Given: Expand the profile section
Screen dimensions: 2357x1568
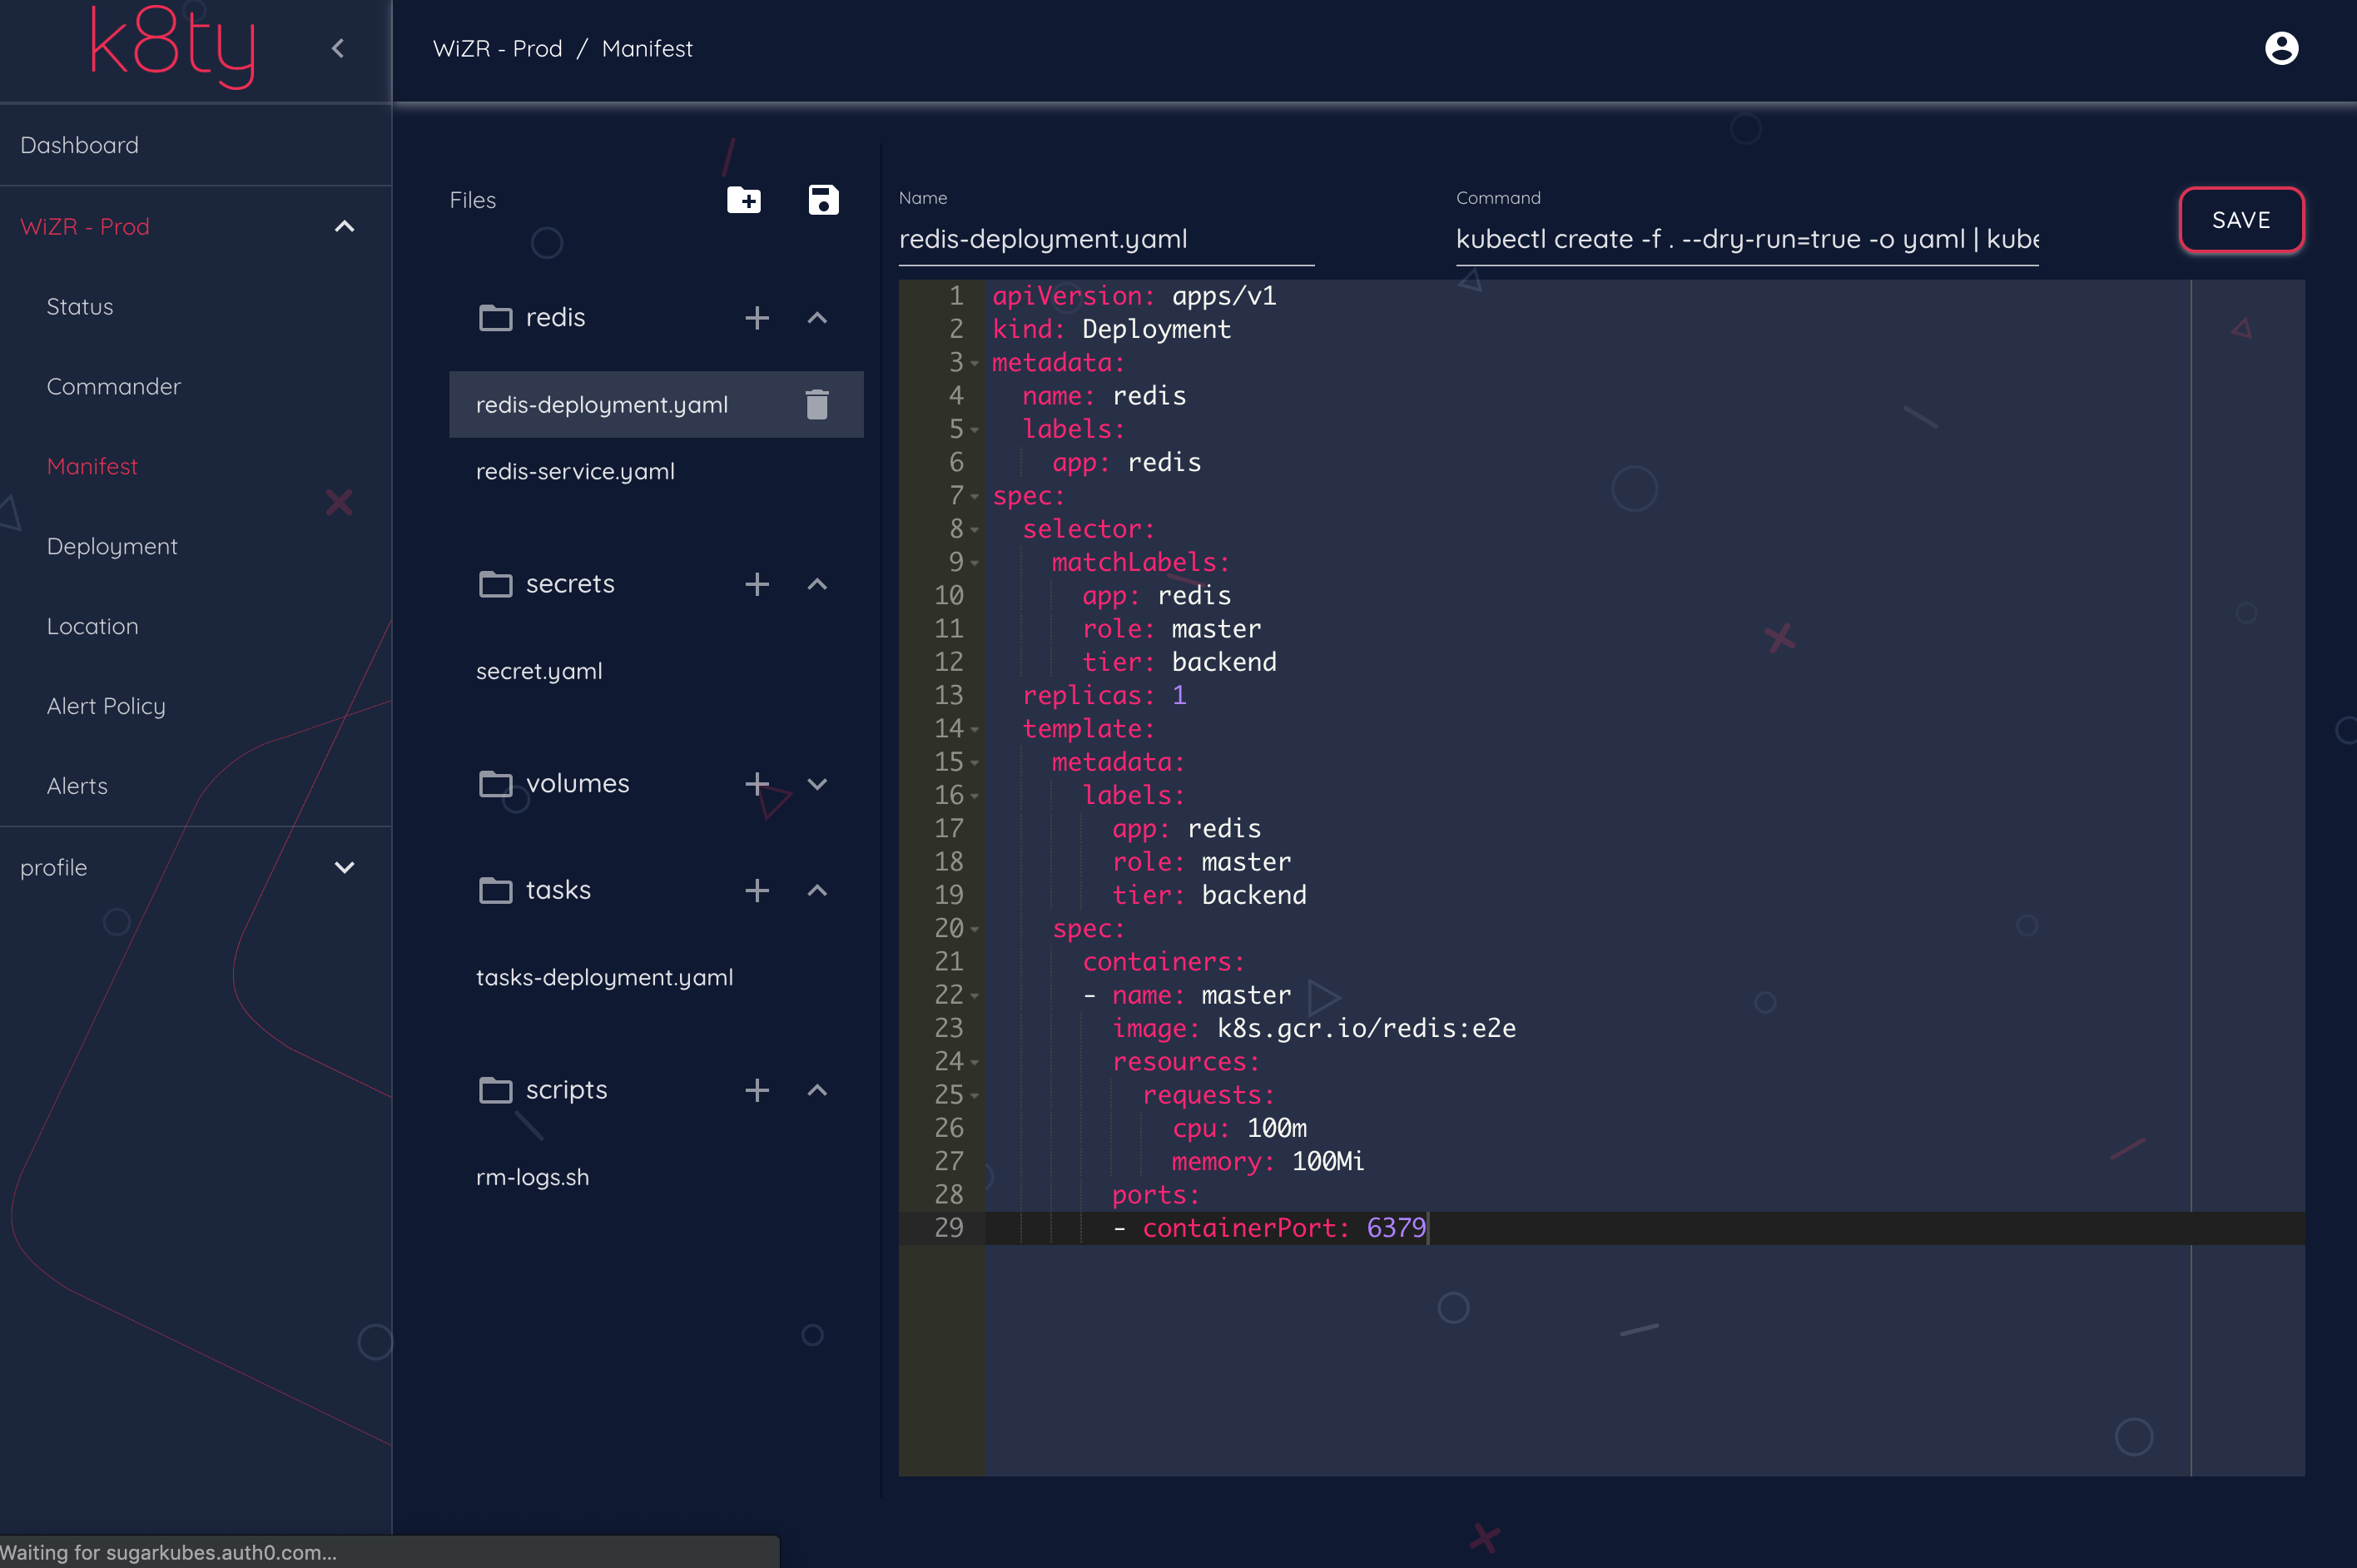Looking at the screenshot, I should [x=344, y=868].
